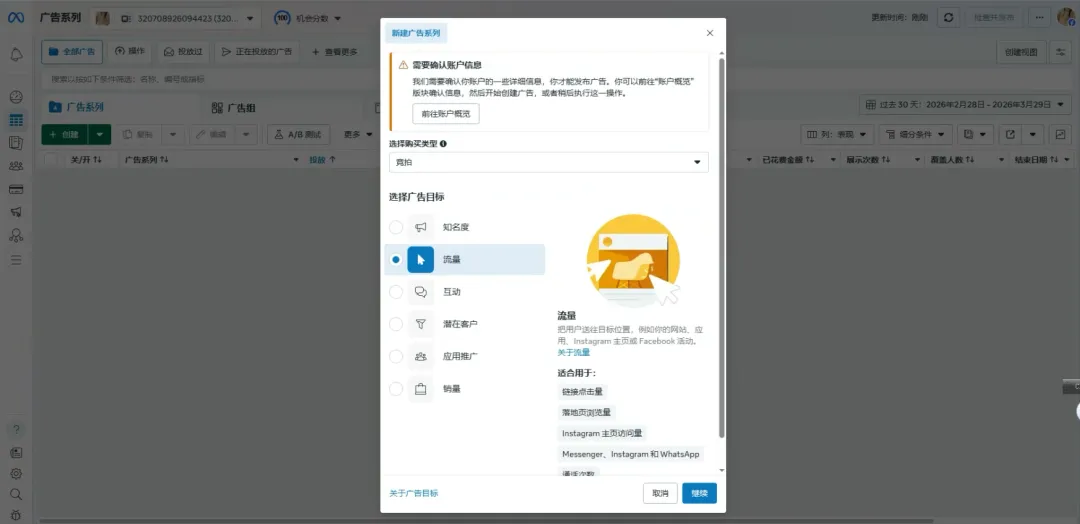Click the export share icon in toolbar

pos(1010,134)
